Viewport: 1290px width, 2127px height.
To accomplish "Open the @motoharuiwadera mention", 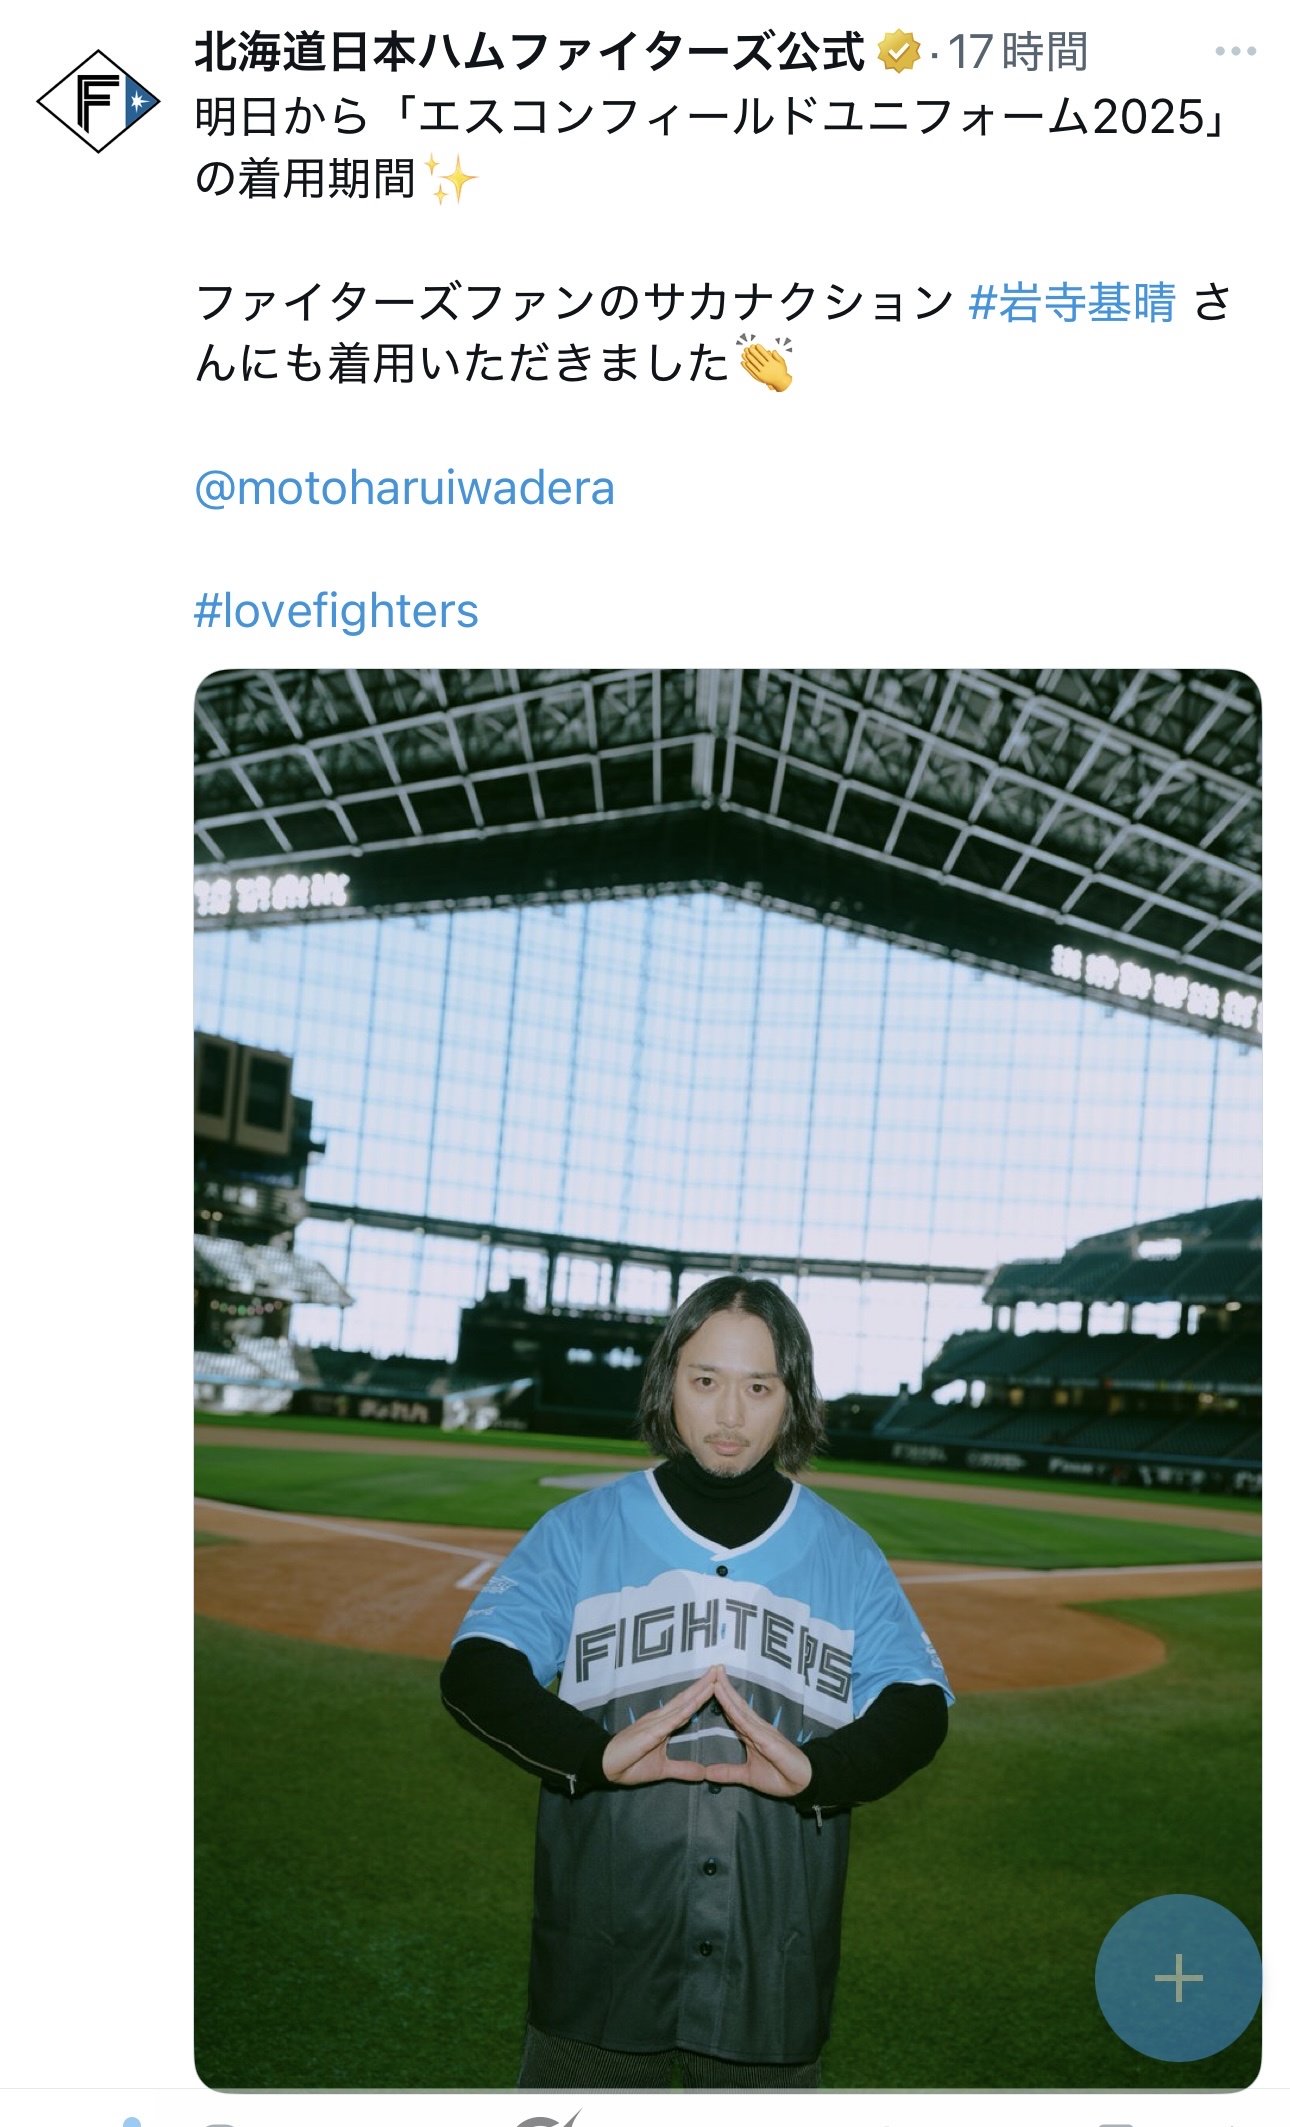I will 404,488.
